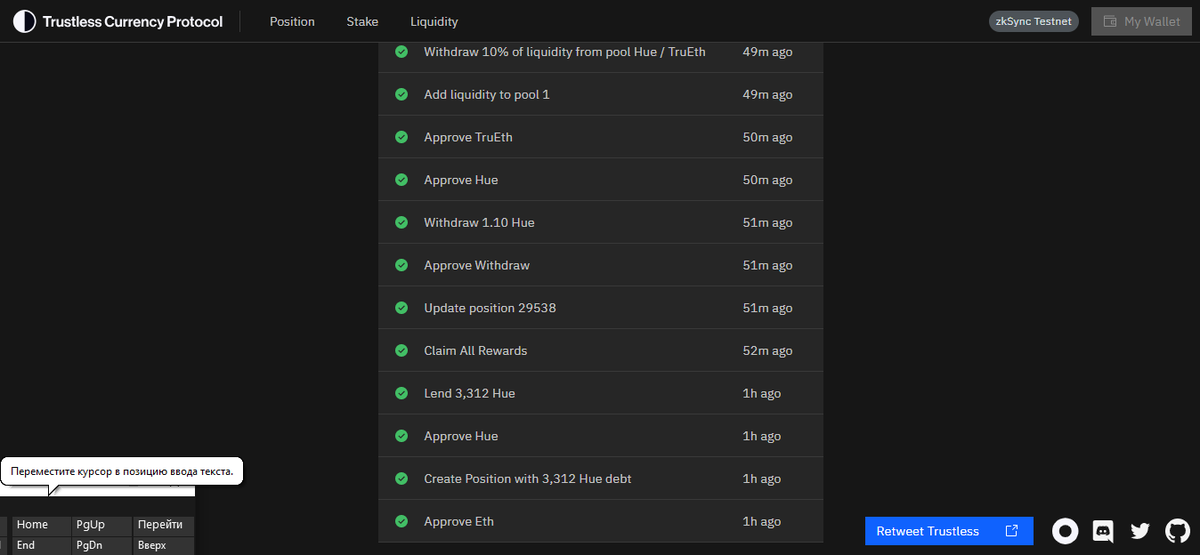Click the external link icon on Retweet Trustless
The width and height of the screenshot is (1200, 555).
pyautogui.click(x=1011, y=531)
